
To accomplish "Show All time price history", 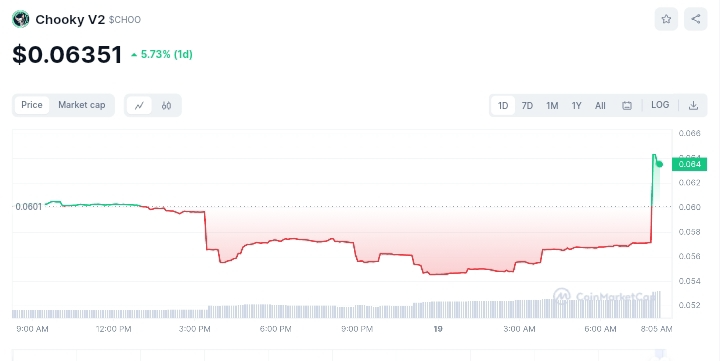I will [600, 106].
